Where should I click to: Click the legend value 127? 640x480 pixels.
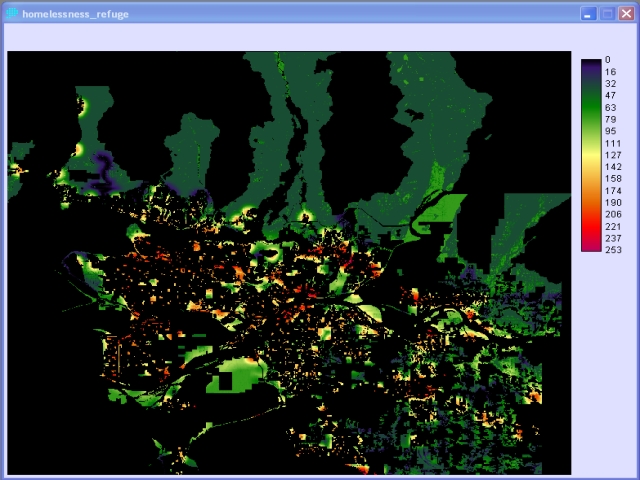click(x=613, y=155)
